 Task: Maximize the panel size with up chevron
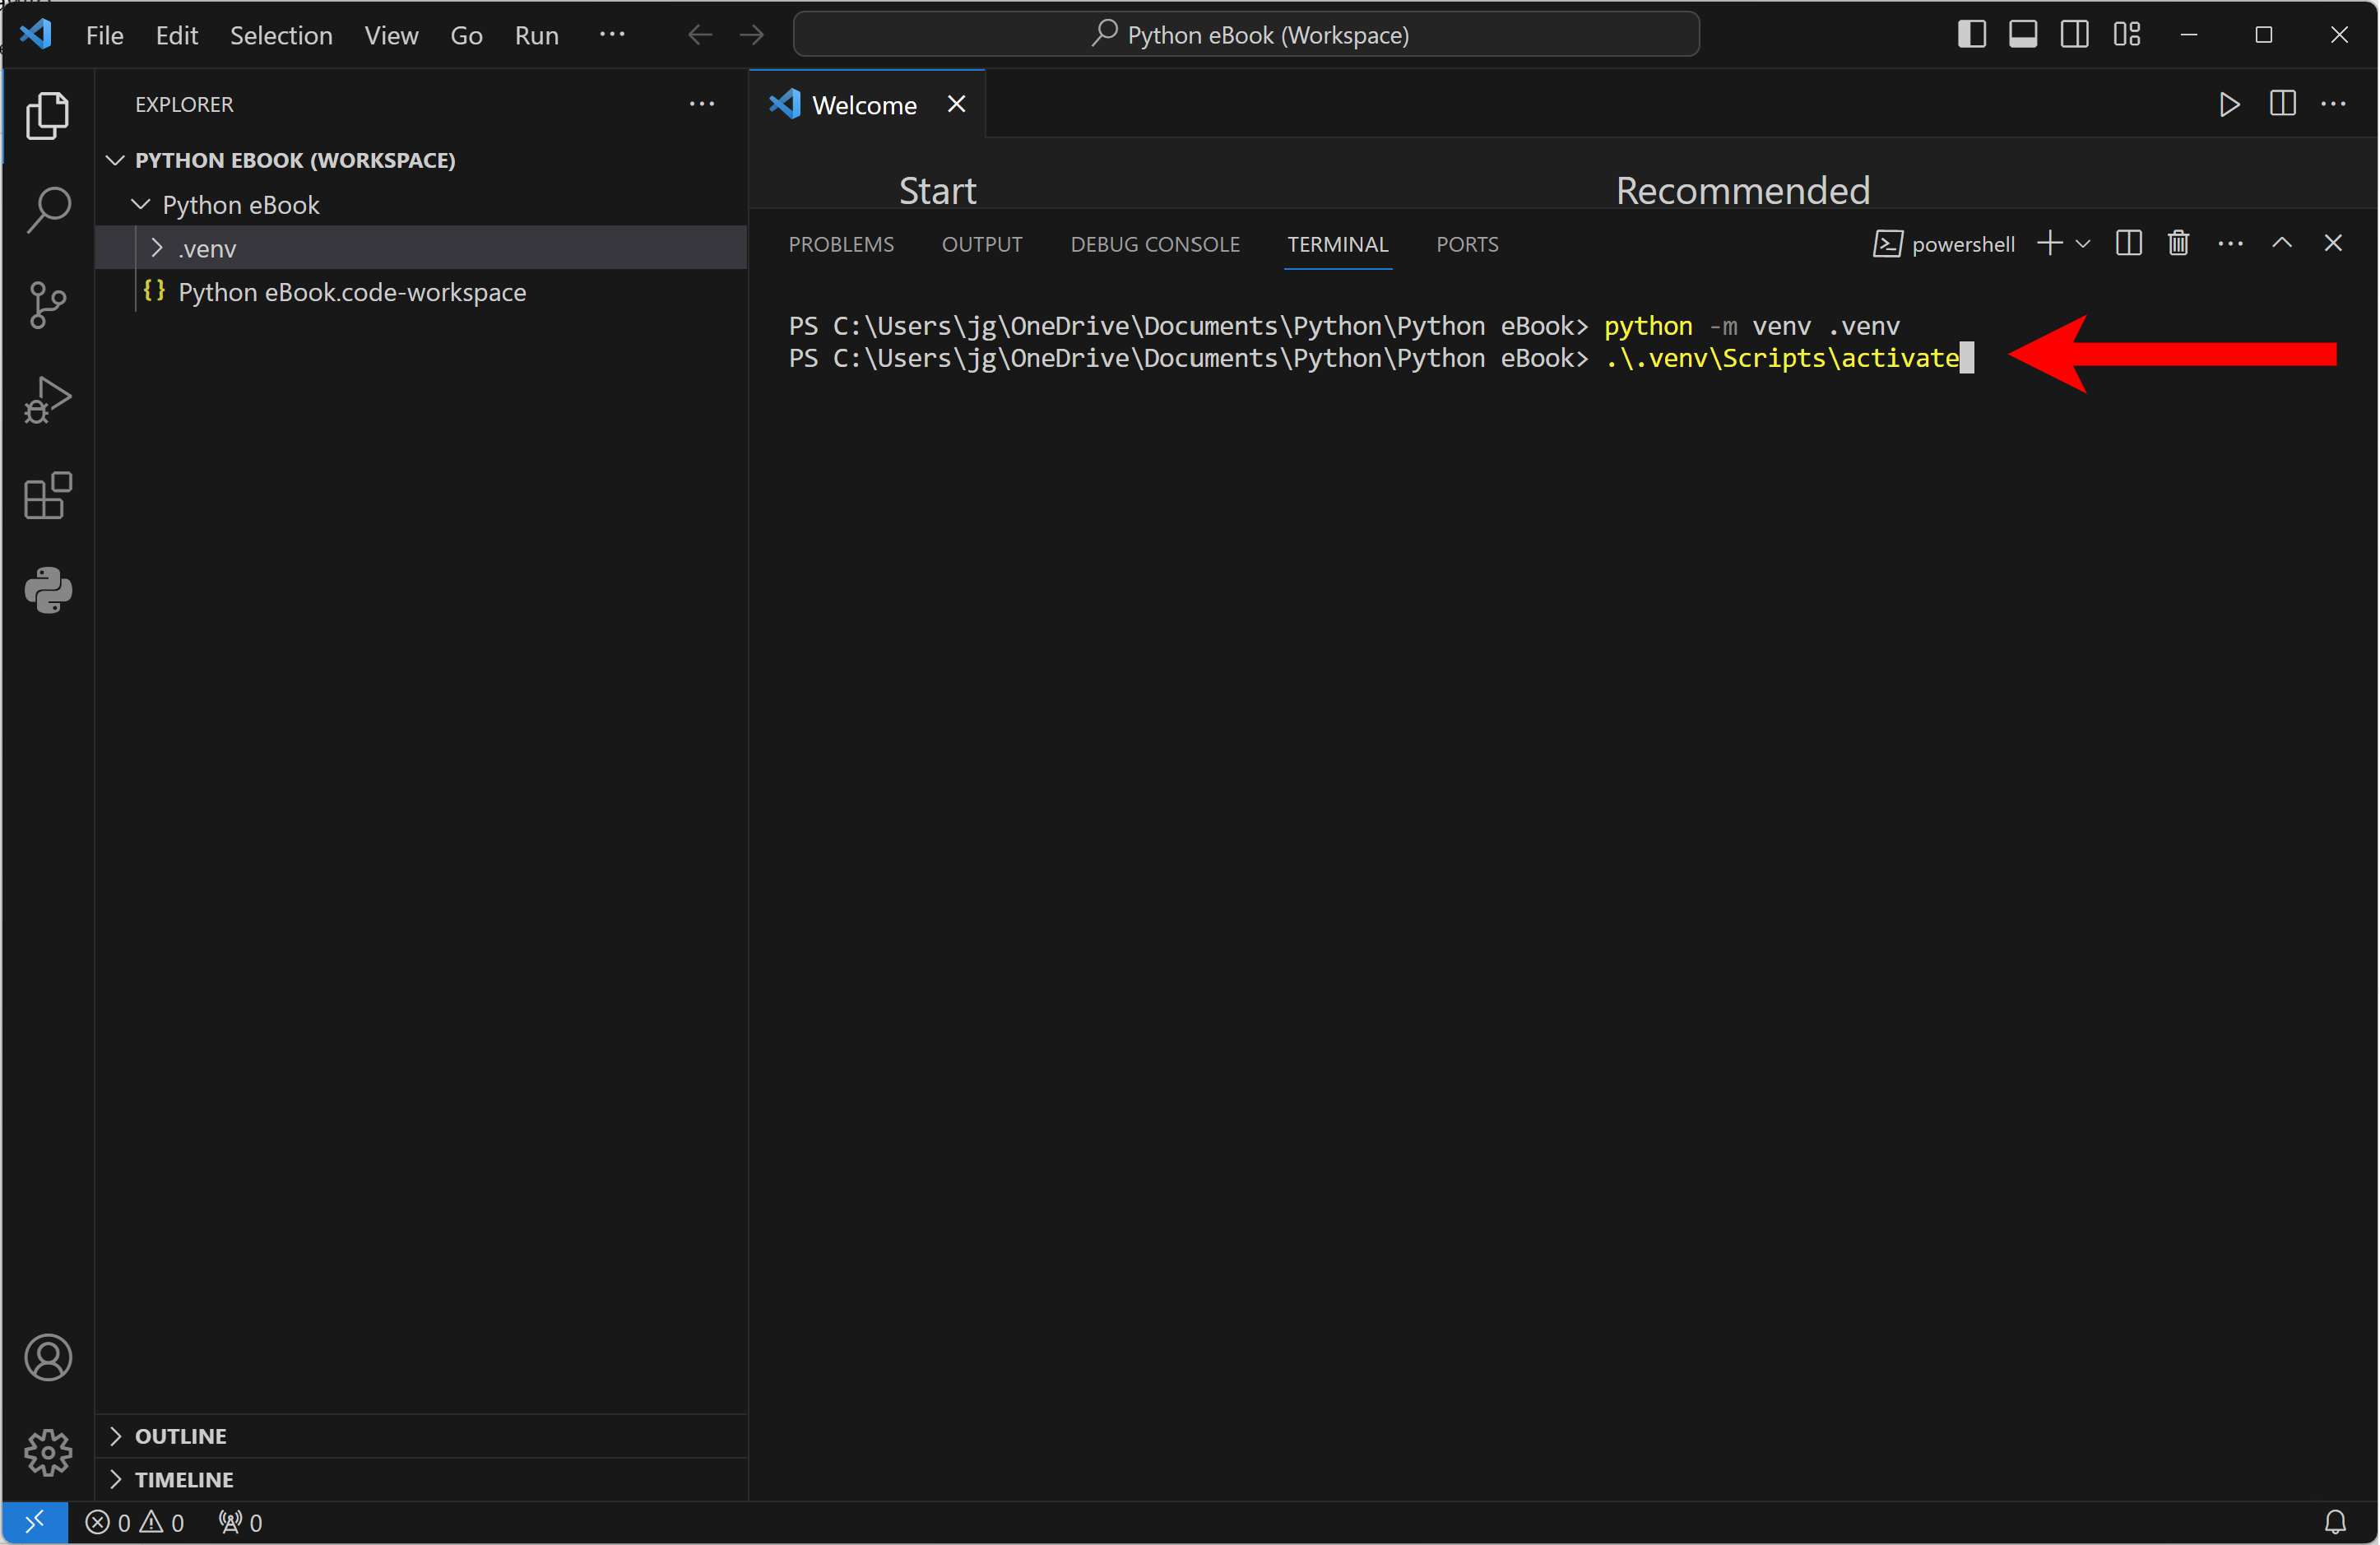click(2282, 243)
